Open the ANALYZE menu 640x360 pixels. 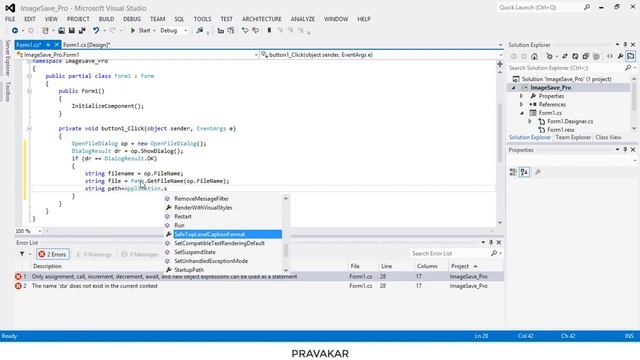pos(303,19)
